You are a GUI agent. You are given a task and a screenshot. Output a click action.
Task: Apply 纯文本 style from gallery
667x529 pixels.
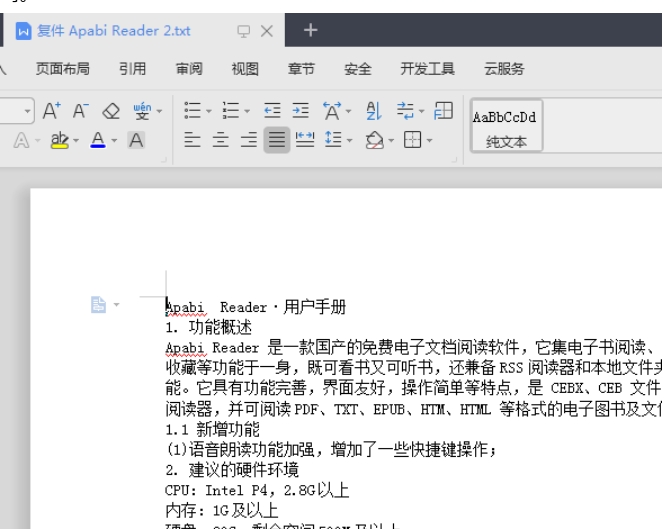click(x=506, y=126)
